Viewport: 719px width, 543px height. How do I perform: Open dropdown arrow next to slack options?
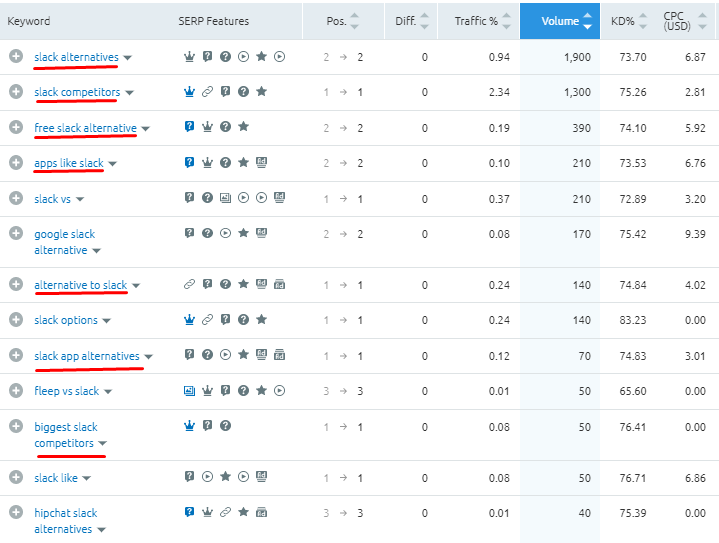click(106, 321)
